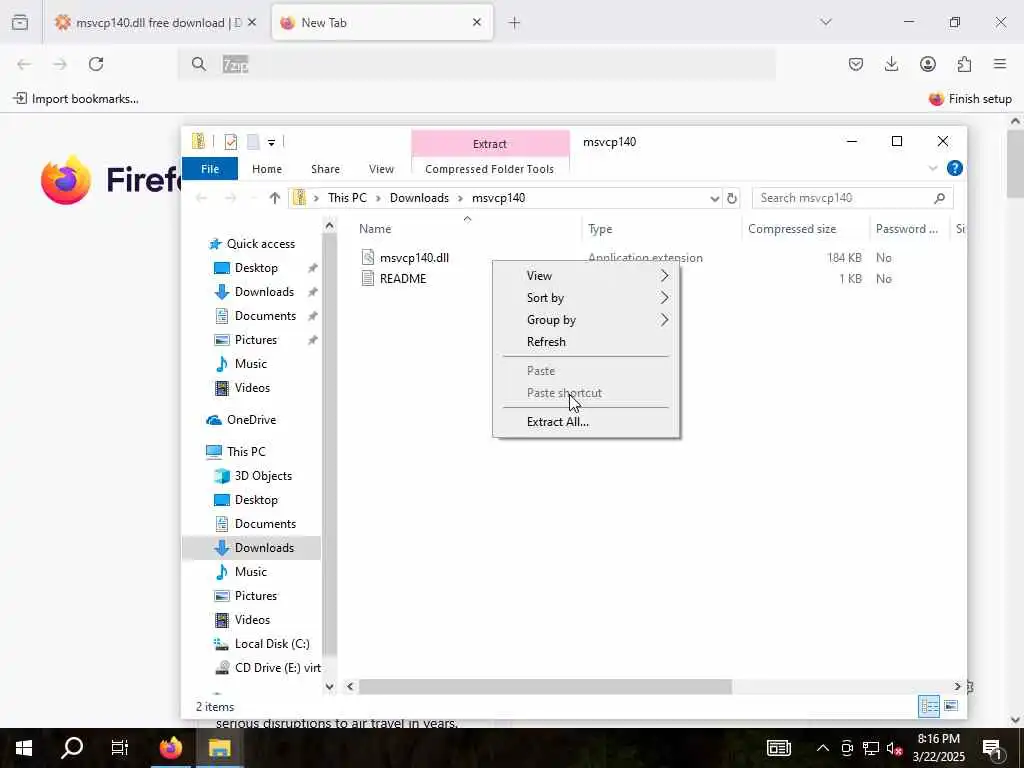
Task: Click the Explorer Properties quick access icon
Action: pyautogui.click(x=231, y=142)
